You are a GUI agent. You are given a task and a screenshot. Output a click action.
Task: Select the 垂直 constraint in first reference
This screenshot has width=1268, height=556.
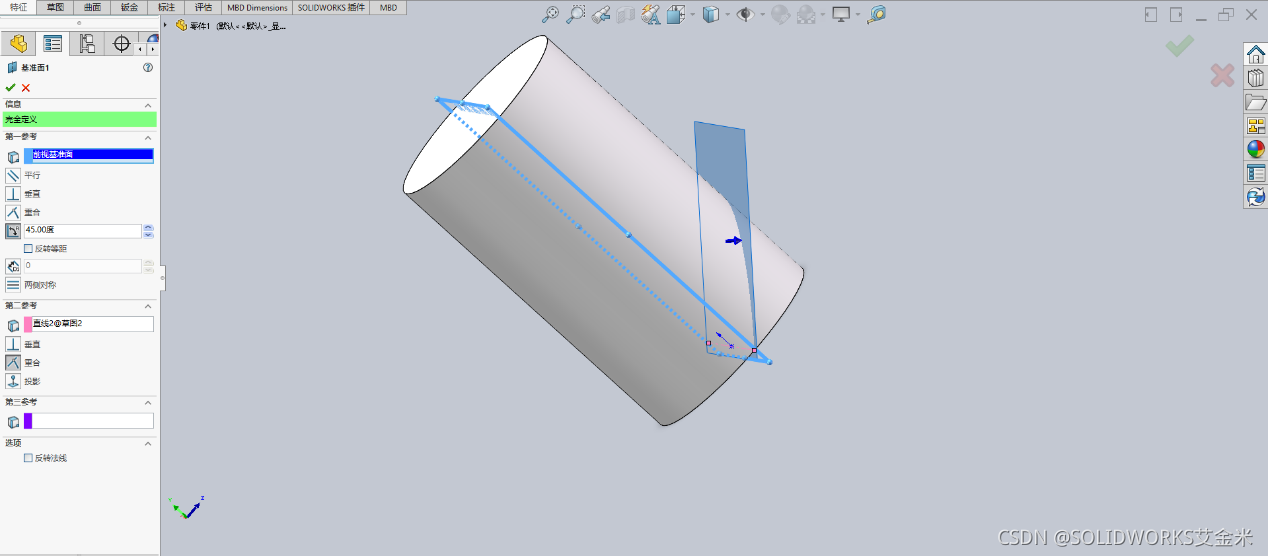point(13,193)
